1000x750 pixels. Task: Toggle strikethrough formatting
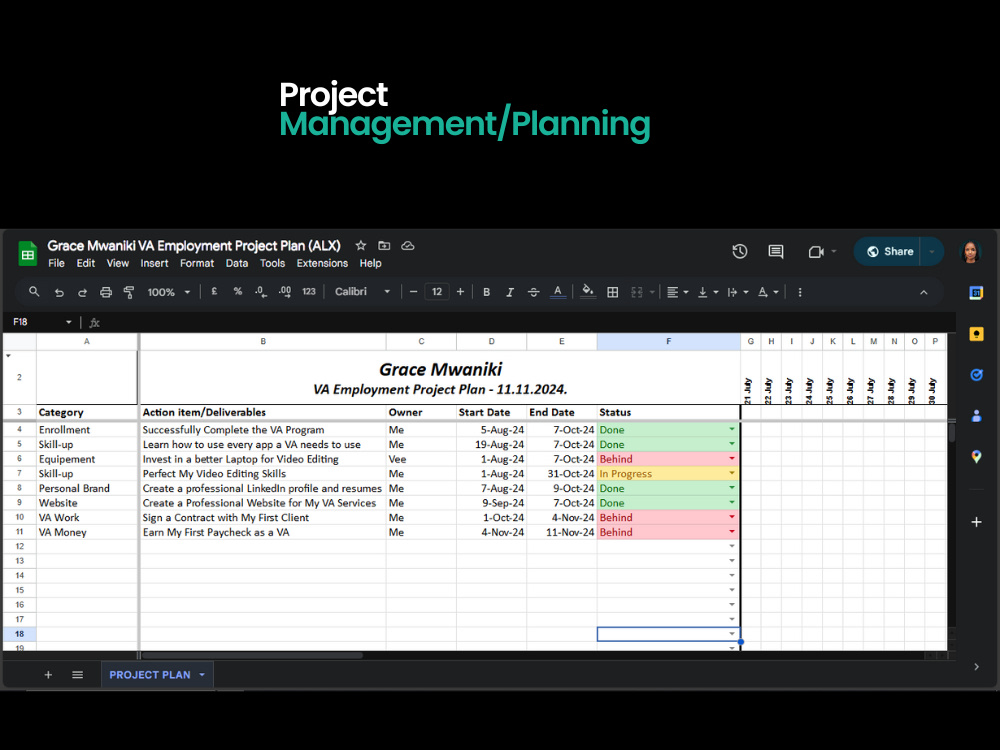point(533,292)
